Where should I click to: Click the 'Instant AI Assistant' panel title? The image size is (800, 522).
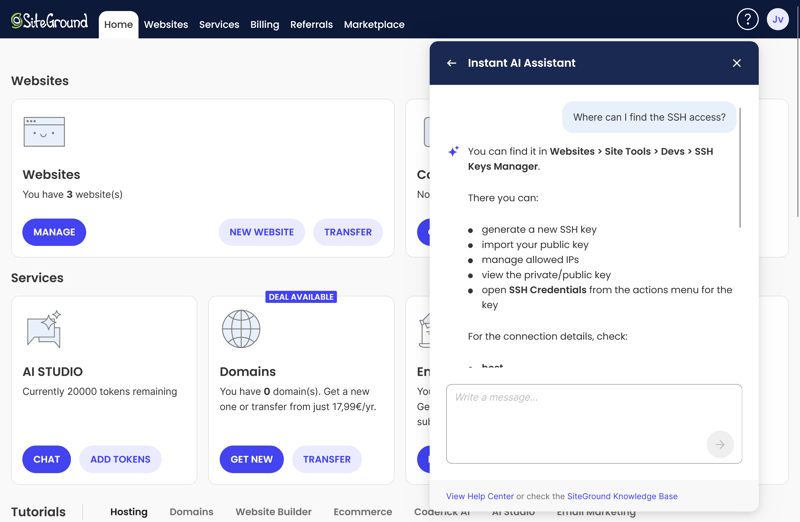tap(521, 63)
